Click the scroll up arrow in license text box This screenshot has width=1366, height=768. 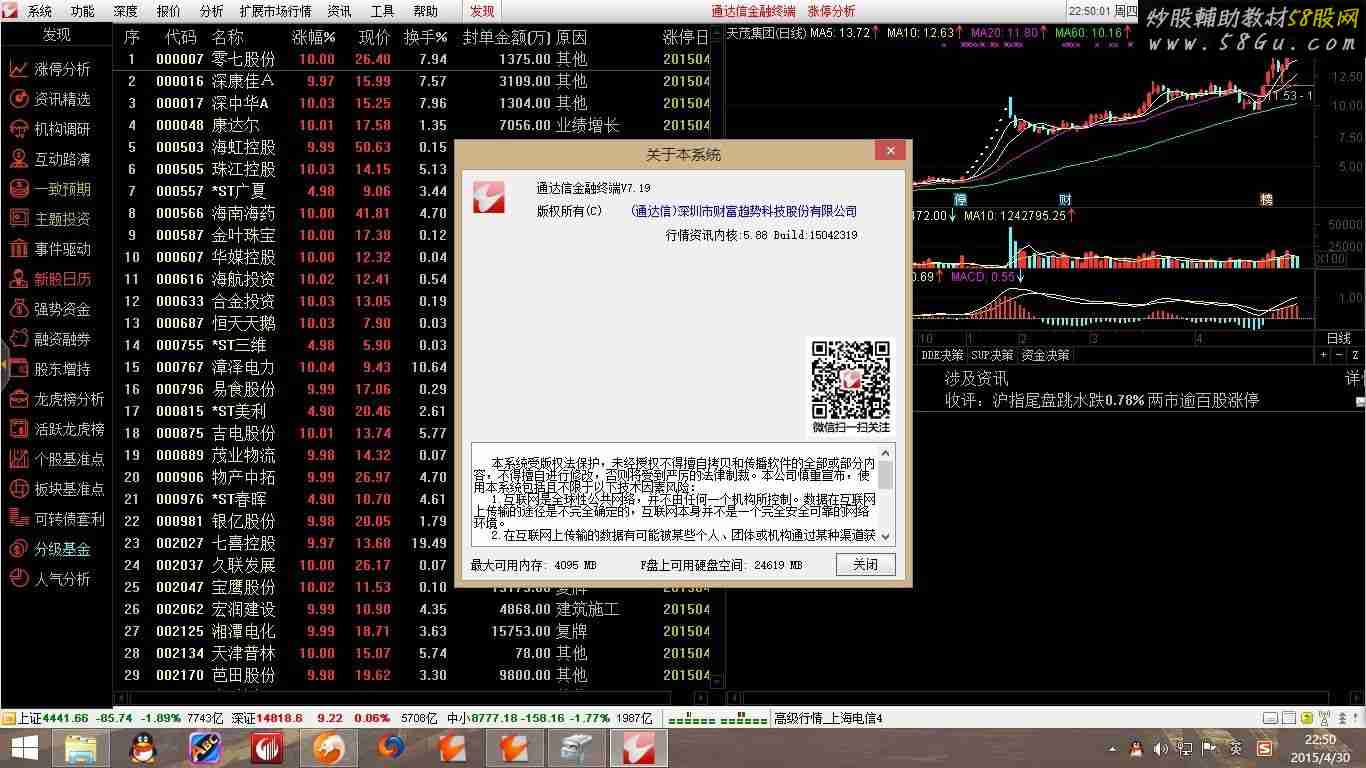tap(885, 453)
